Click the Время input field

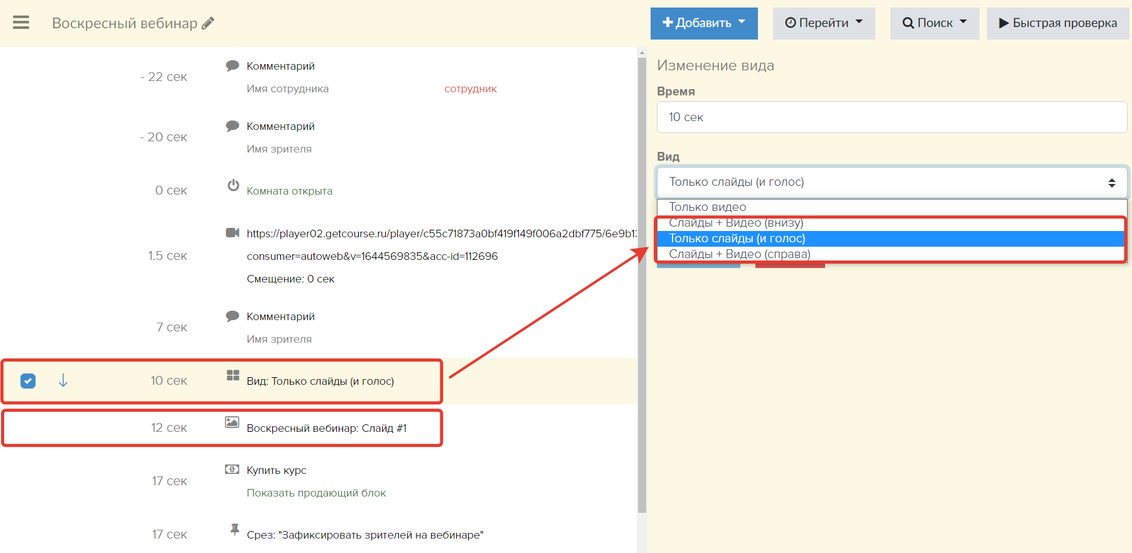click(891, 117)
